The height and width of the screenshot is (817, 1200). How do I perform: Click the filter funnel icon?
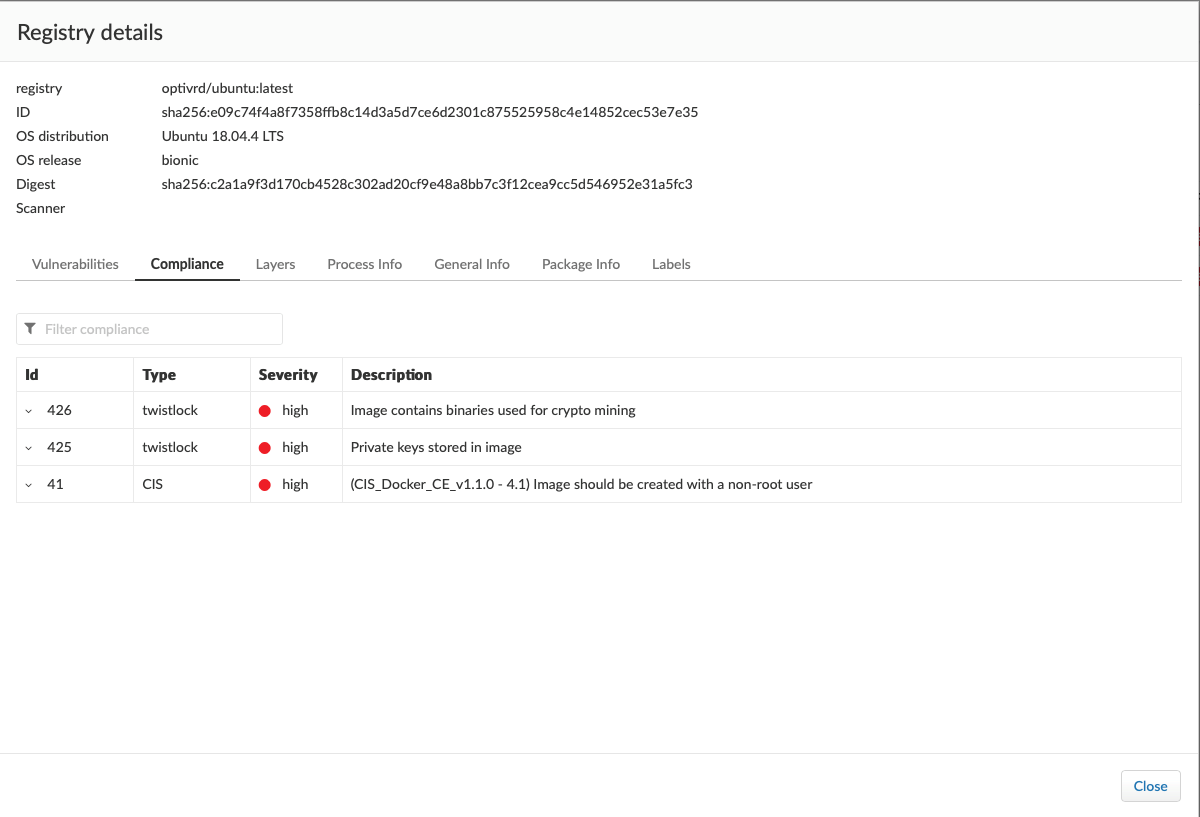coord(31,329)
